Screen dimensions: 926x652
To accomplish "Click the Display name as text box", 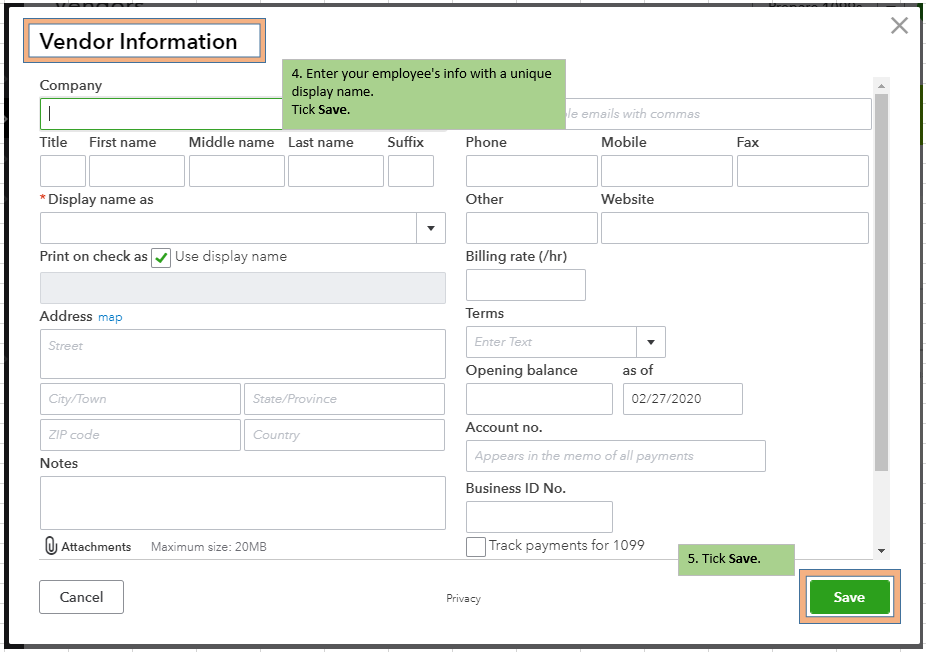I will tap(229, 228).
